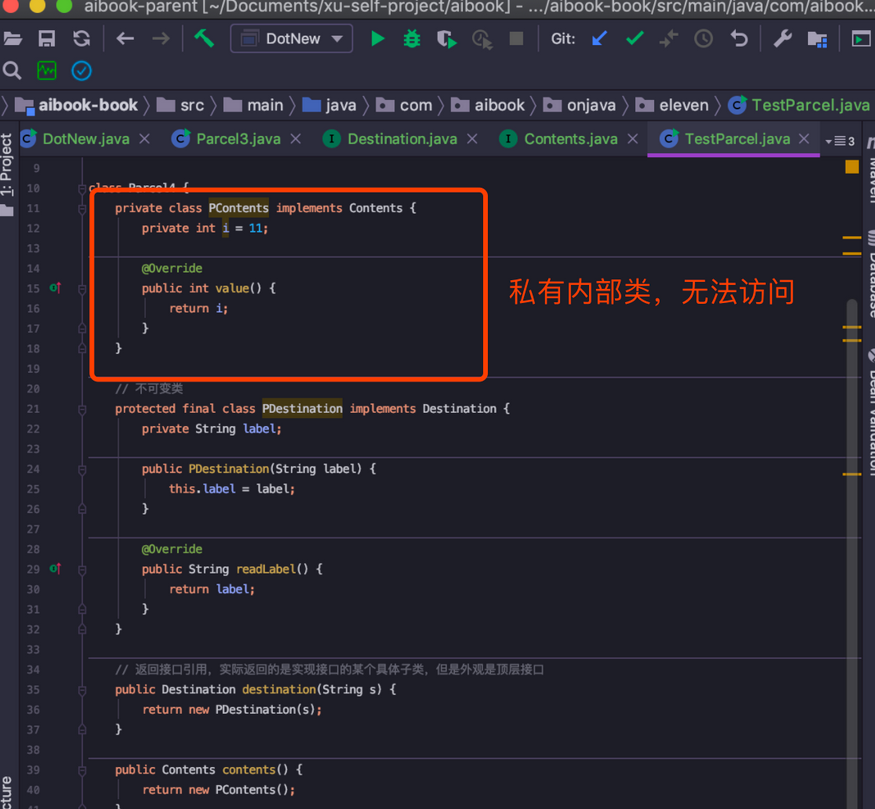
Task: Click aibook-book in breadcrumb path
Action: click(88, 105)
